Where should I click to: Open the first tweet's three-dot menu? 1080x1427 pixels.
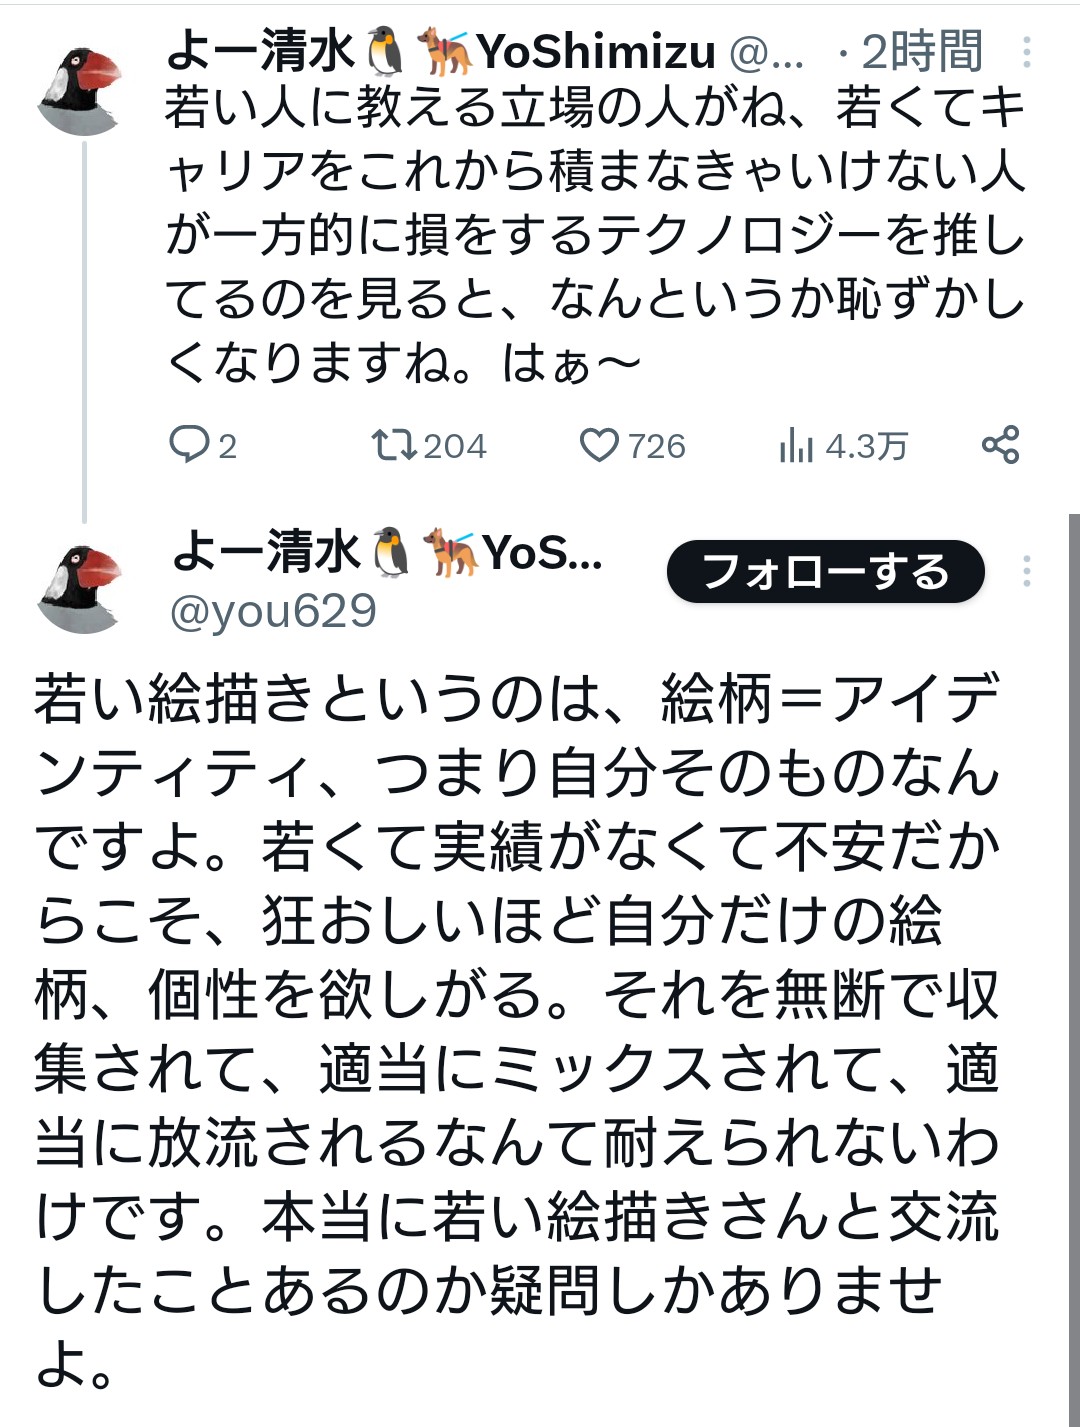[x=1027, y=52]
